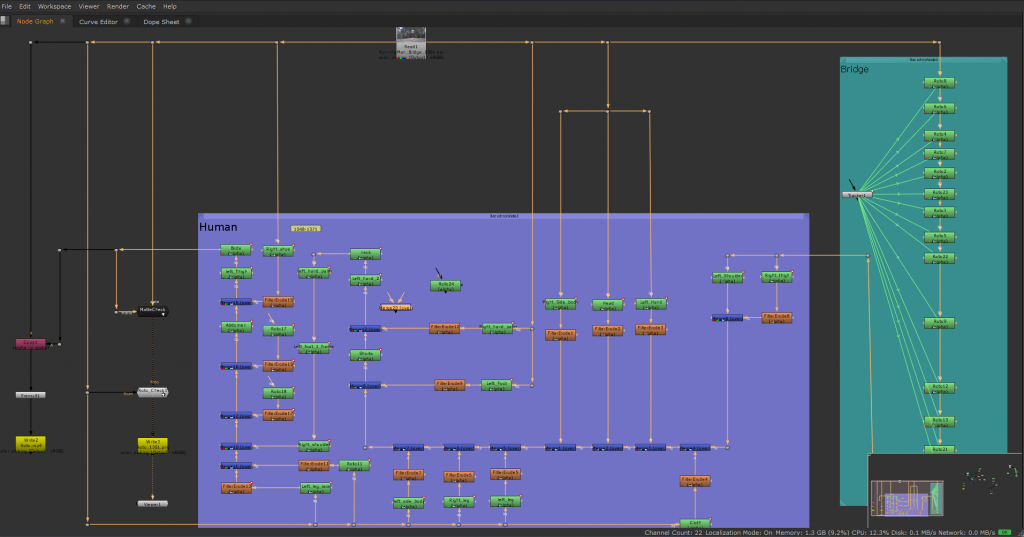Switch to the Dope Sheet tab
This screenshot has width=1024, height=537.
(x=161, y=21)
